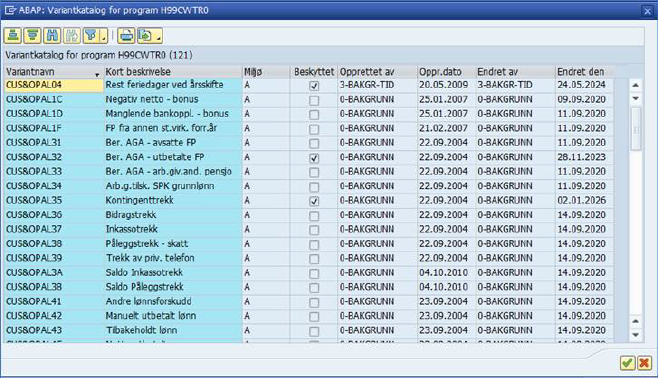658x378 pixels.
Task: Select variant CUS&OPAL43
Action: click(x=54, y=330)
